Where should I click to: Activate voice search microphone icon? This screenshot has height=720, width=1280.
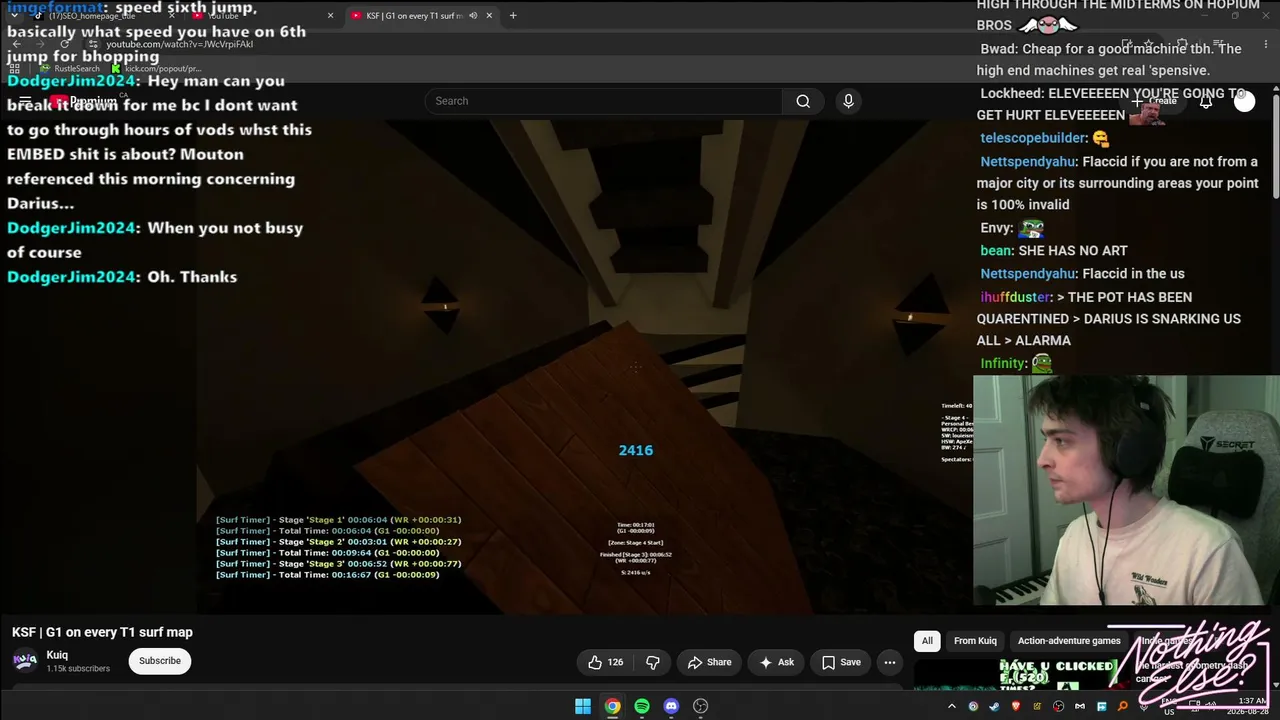848,101
